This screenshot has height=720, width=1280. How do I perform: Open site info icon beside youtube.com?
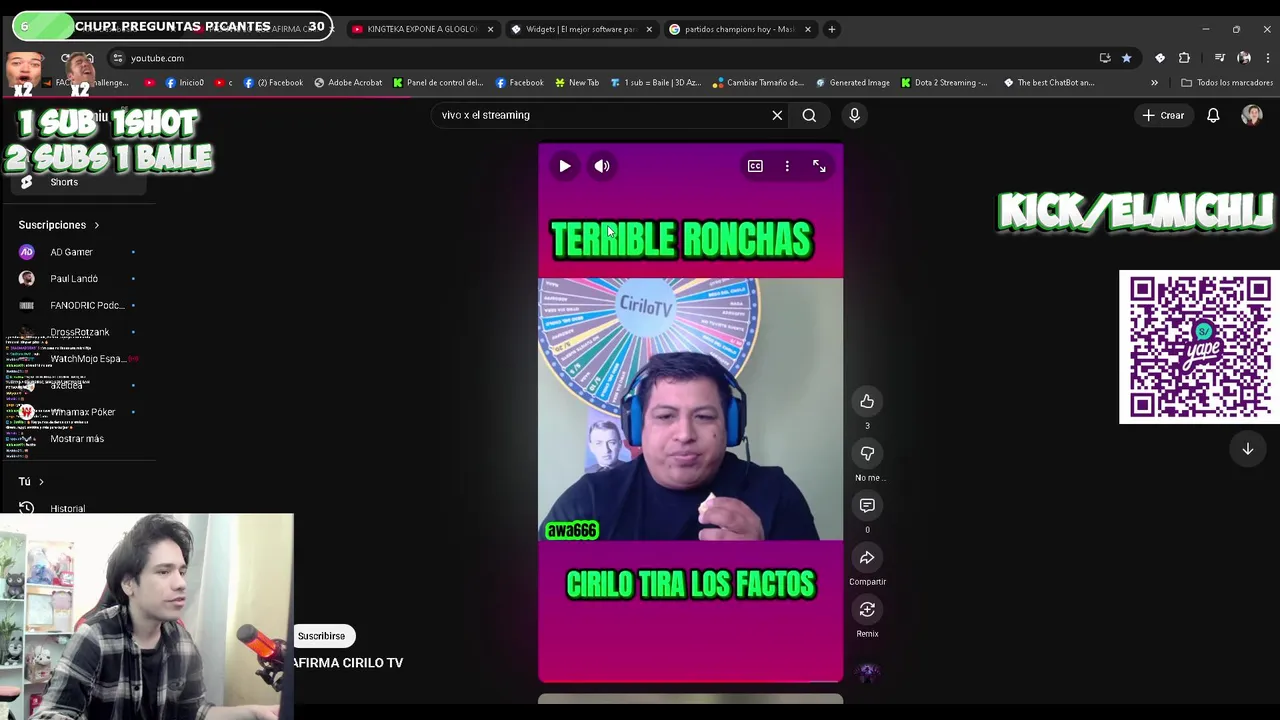(x=118, y=58)
